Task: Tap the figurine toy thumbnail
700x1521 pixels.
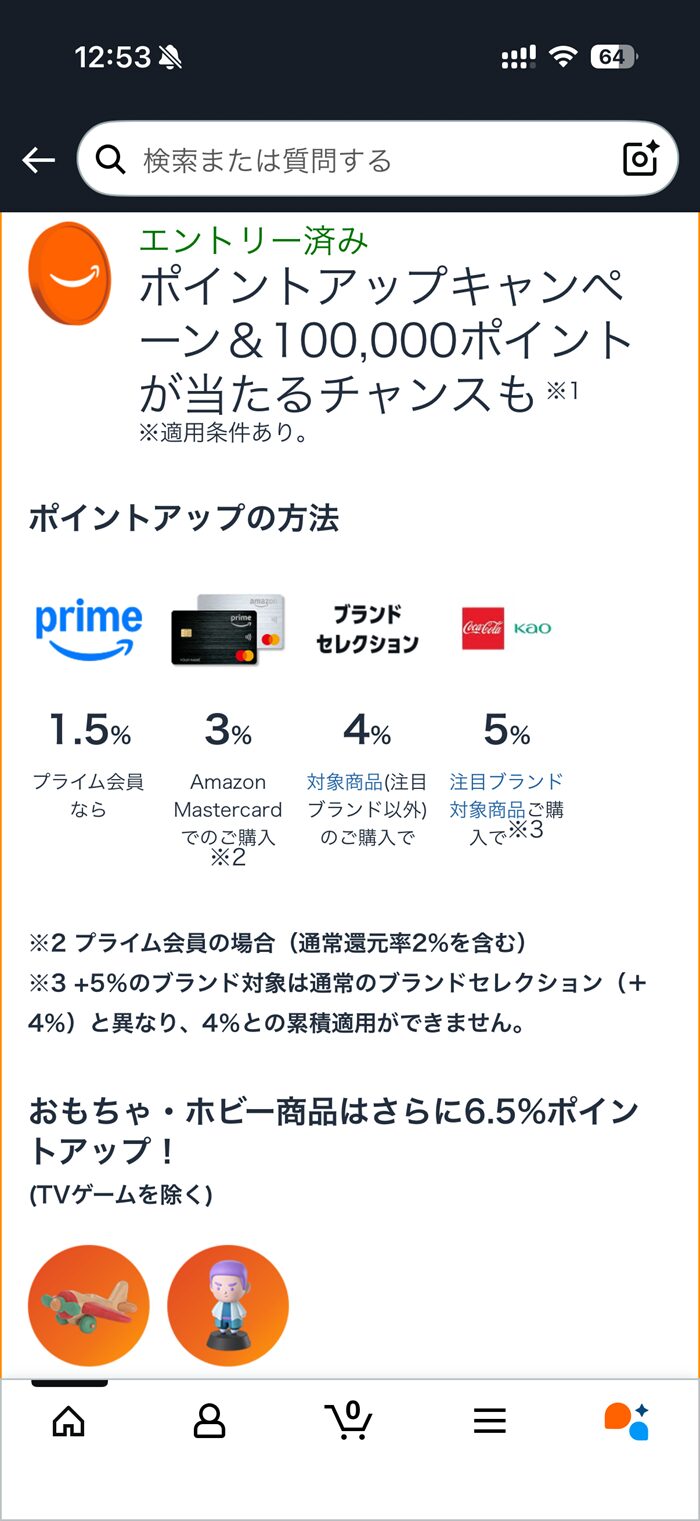Action: pyautogui.click(x=227, y=1304)
